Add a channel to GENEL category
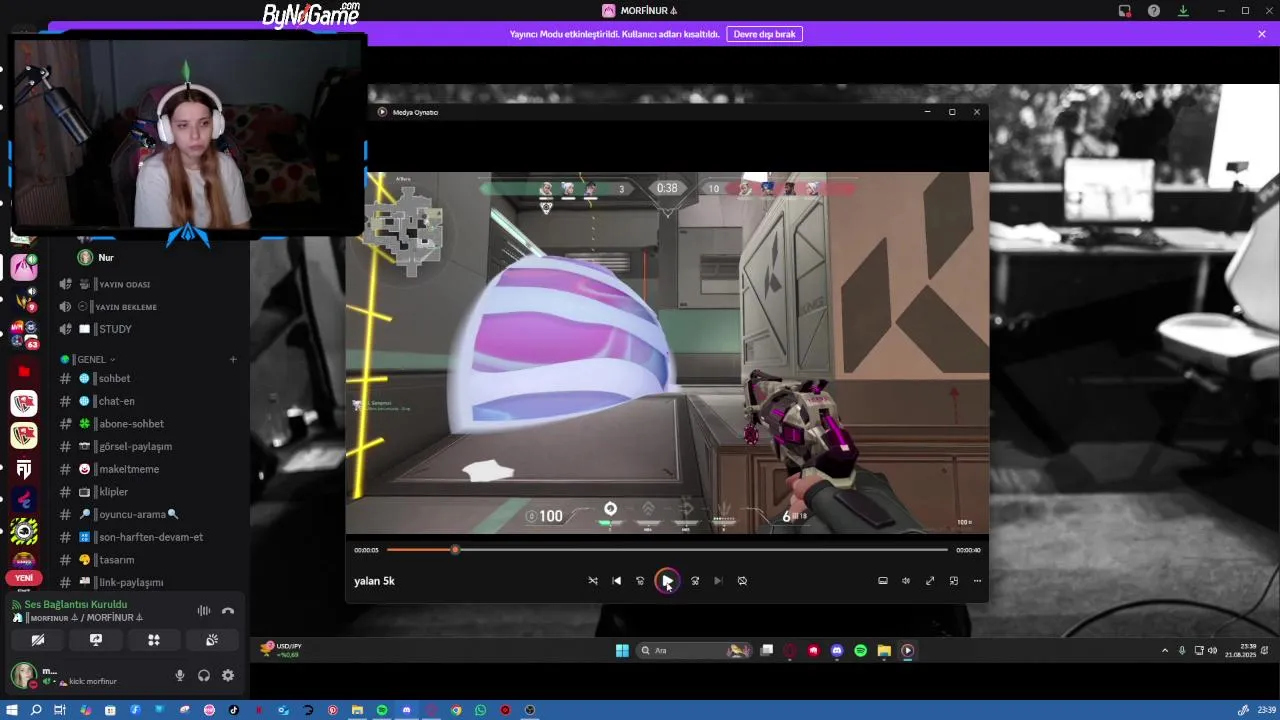1280x720 pixels. (x=233, y=359)
